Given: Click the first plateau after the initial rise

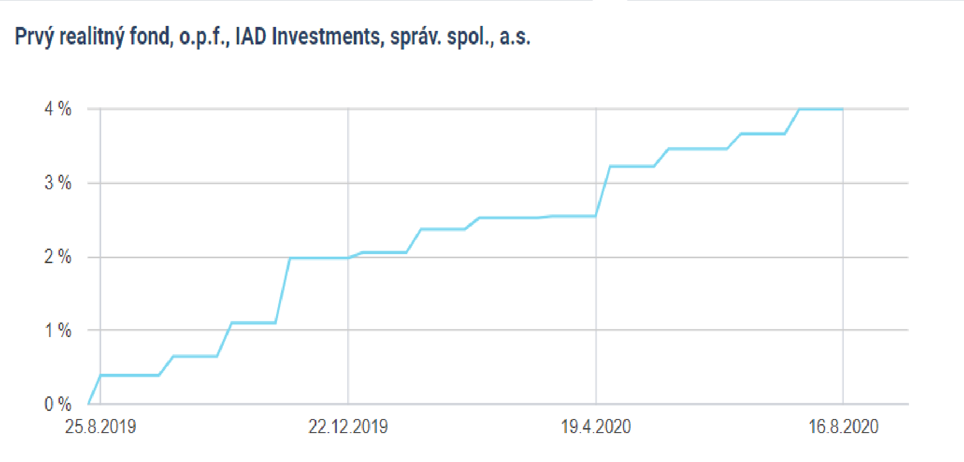Looking at the screenshot, I should (130, 375).
